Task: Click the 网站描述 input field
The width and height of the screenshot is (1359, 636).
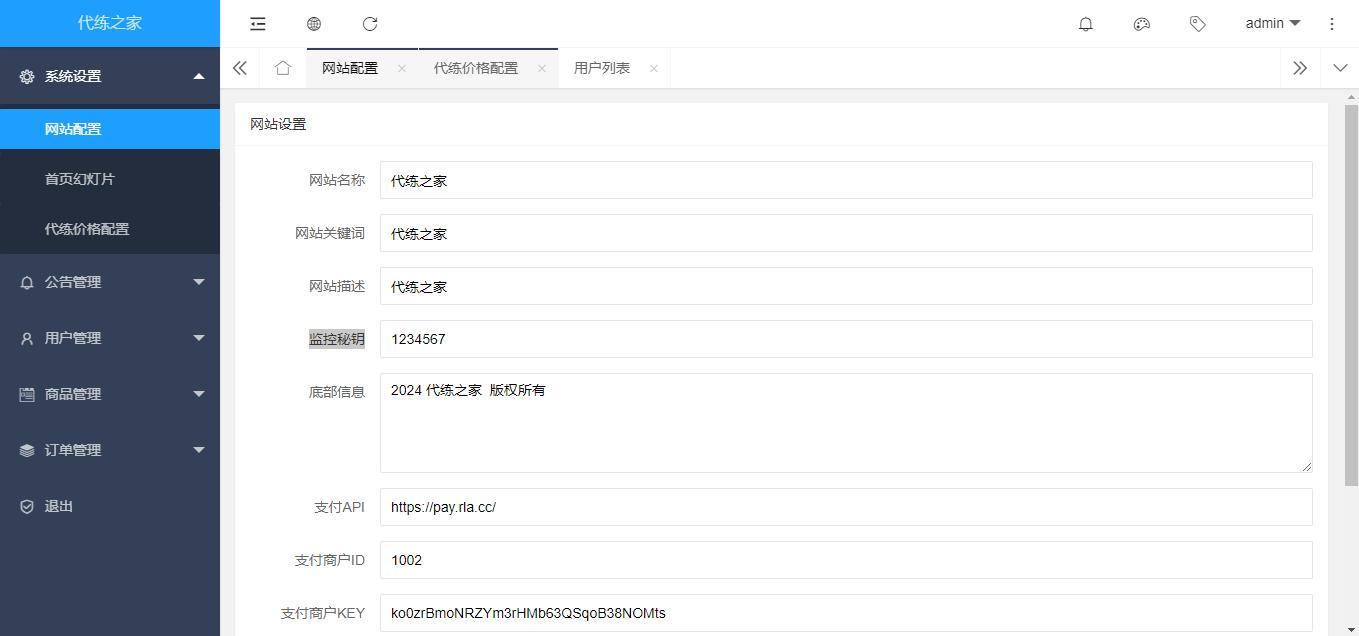Action: pyautogui.click(x=846, y=286)
